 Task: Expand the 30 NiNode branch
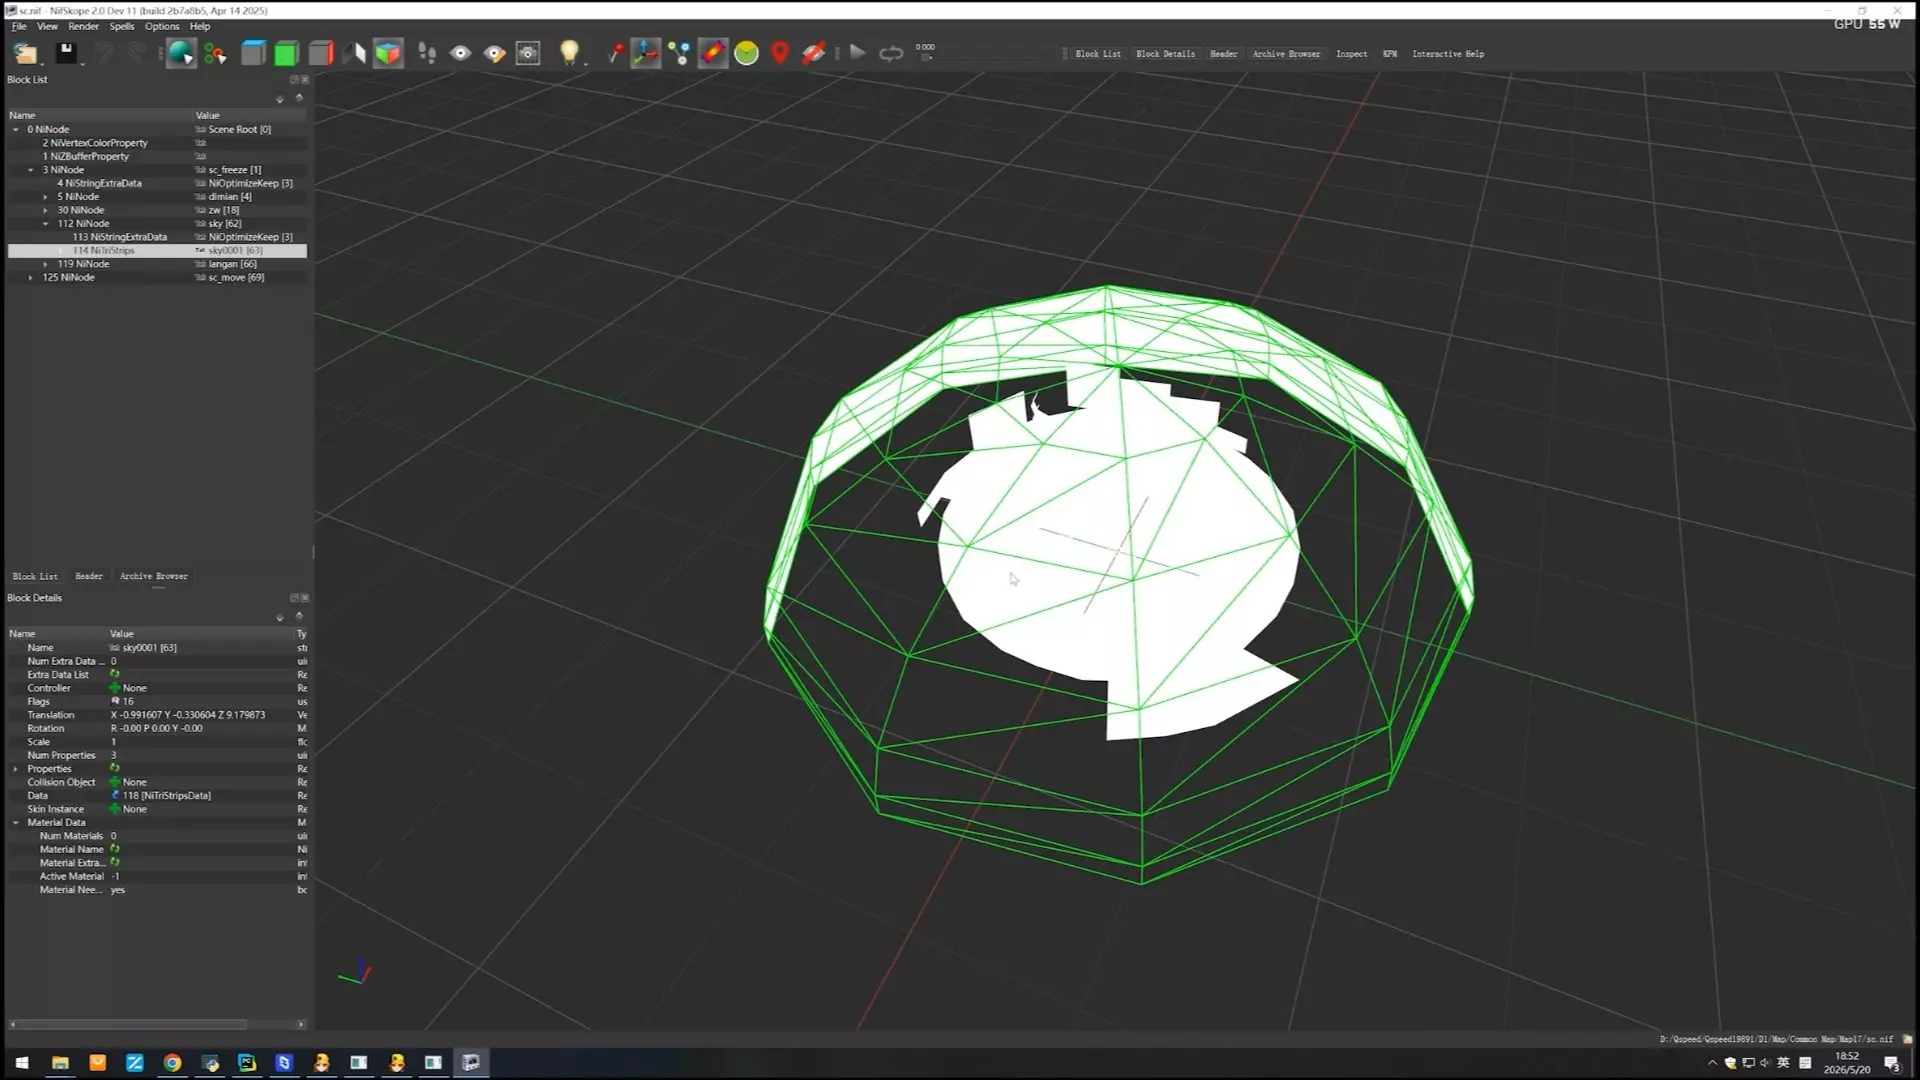click(46, 211)
